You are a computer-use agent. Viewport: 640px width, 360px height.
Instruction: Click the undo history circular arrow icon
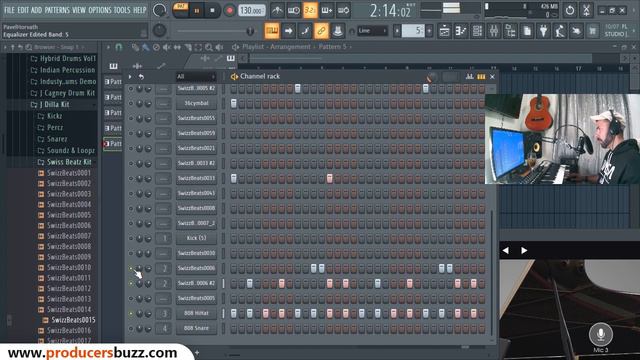[570, 10]
